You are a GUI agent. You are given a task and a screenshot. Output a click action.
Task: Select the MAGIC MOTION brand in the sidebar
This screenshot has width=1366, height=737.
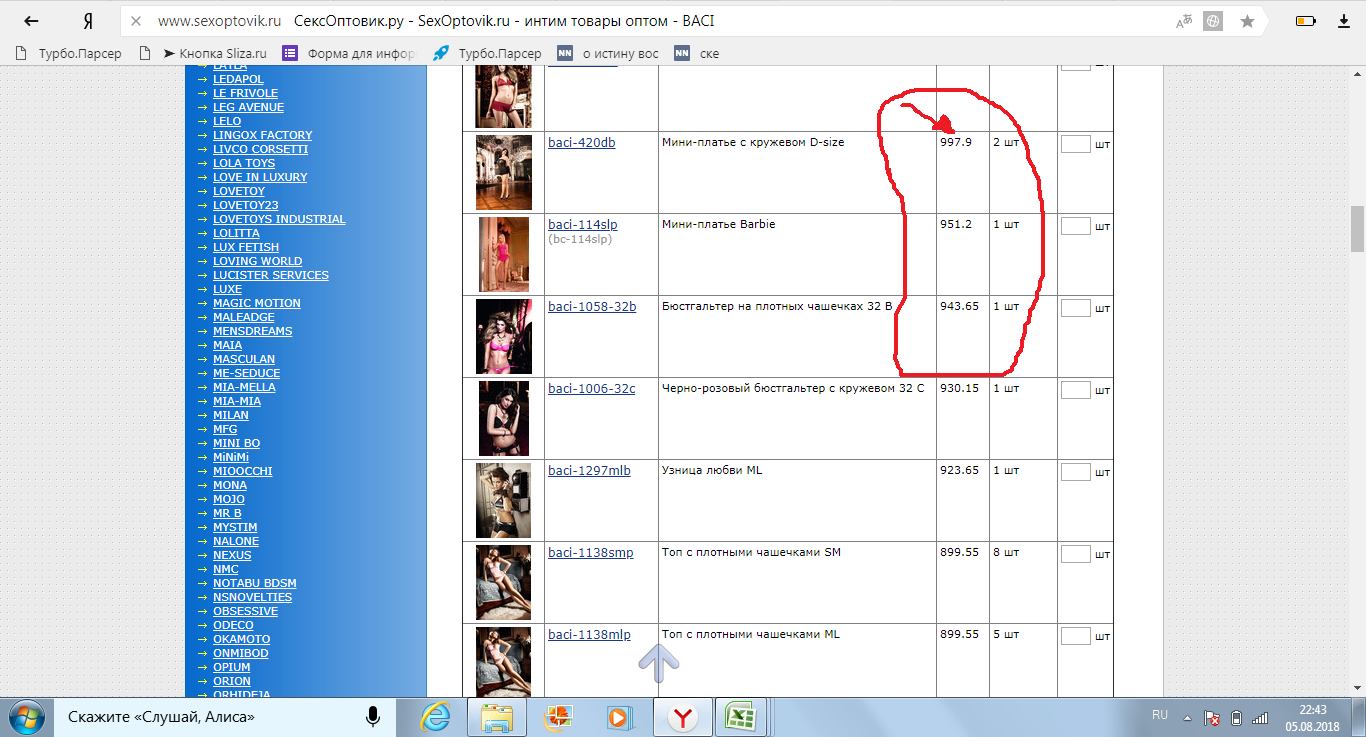click(x=256, y=303)
